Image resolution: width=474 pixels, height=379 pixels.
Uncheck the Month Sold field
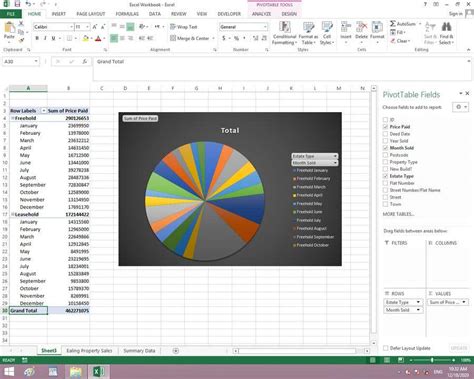(x=385, y=148)
